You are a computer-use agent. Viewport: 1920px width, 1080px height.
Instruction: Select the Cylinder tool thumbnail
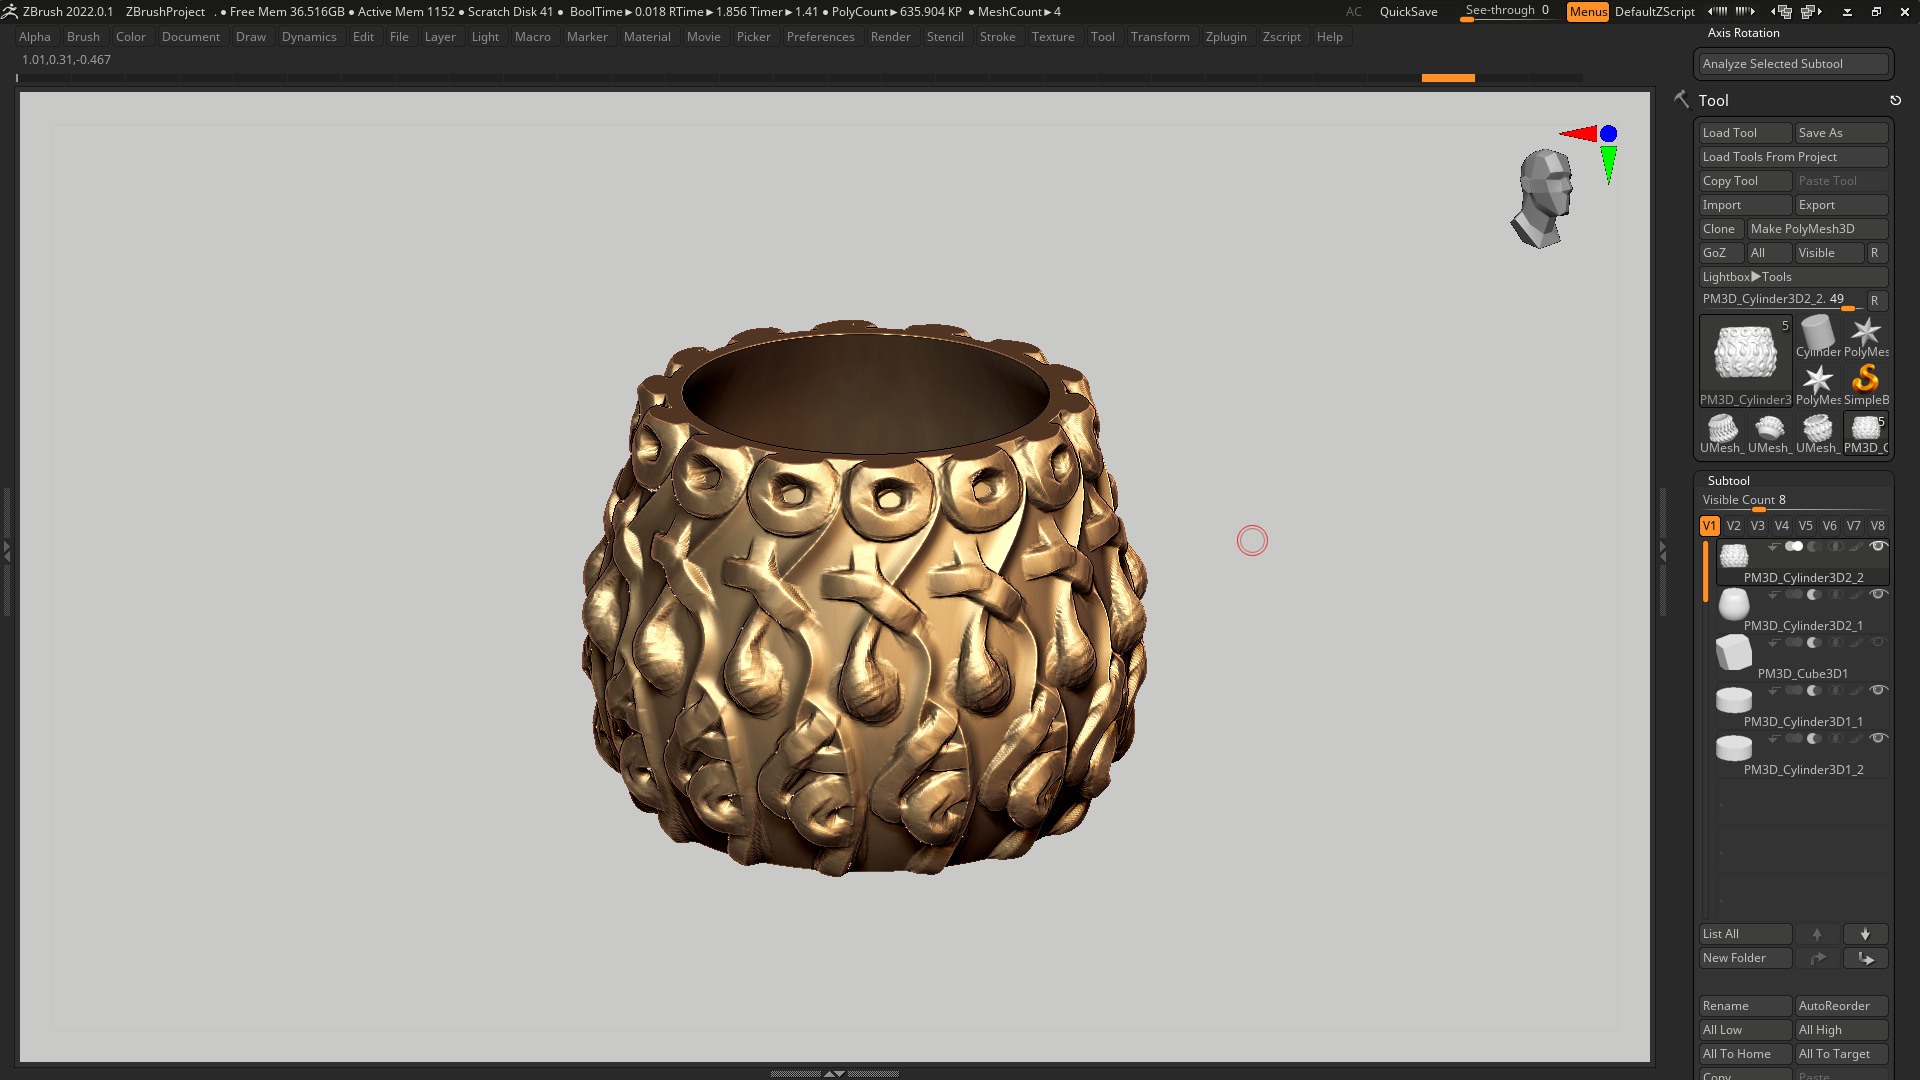pyautogui.click(x=1818, y=336)
